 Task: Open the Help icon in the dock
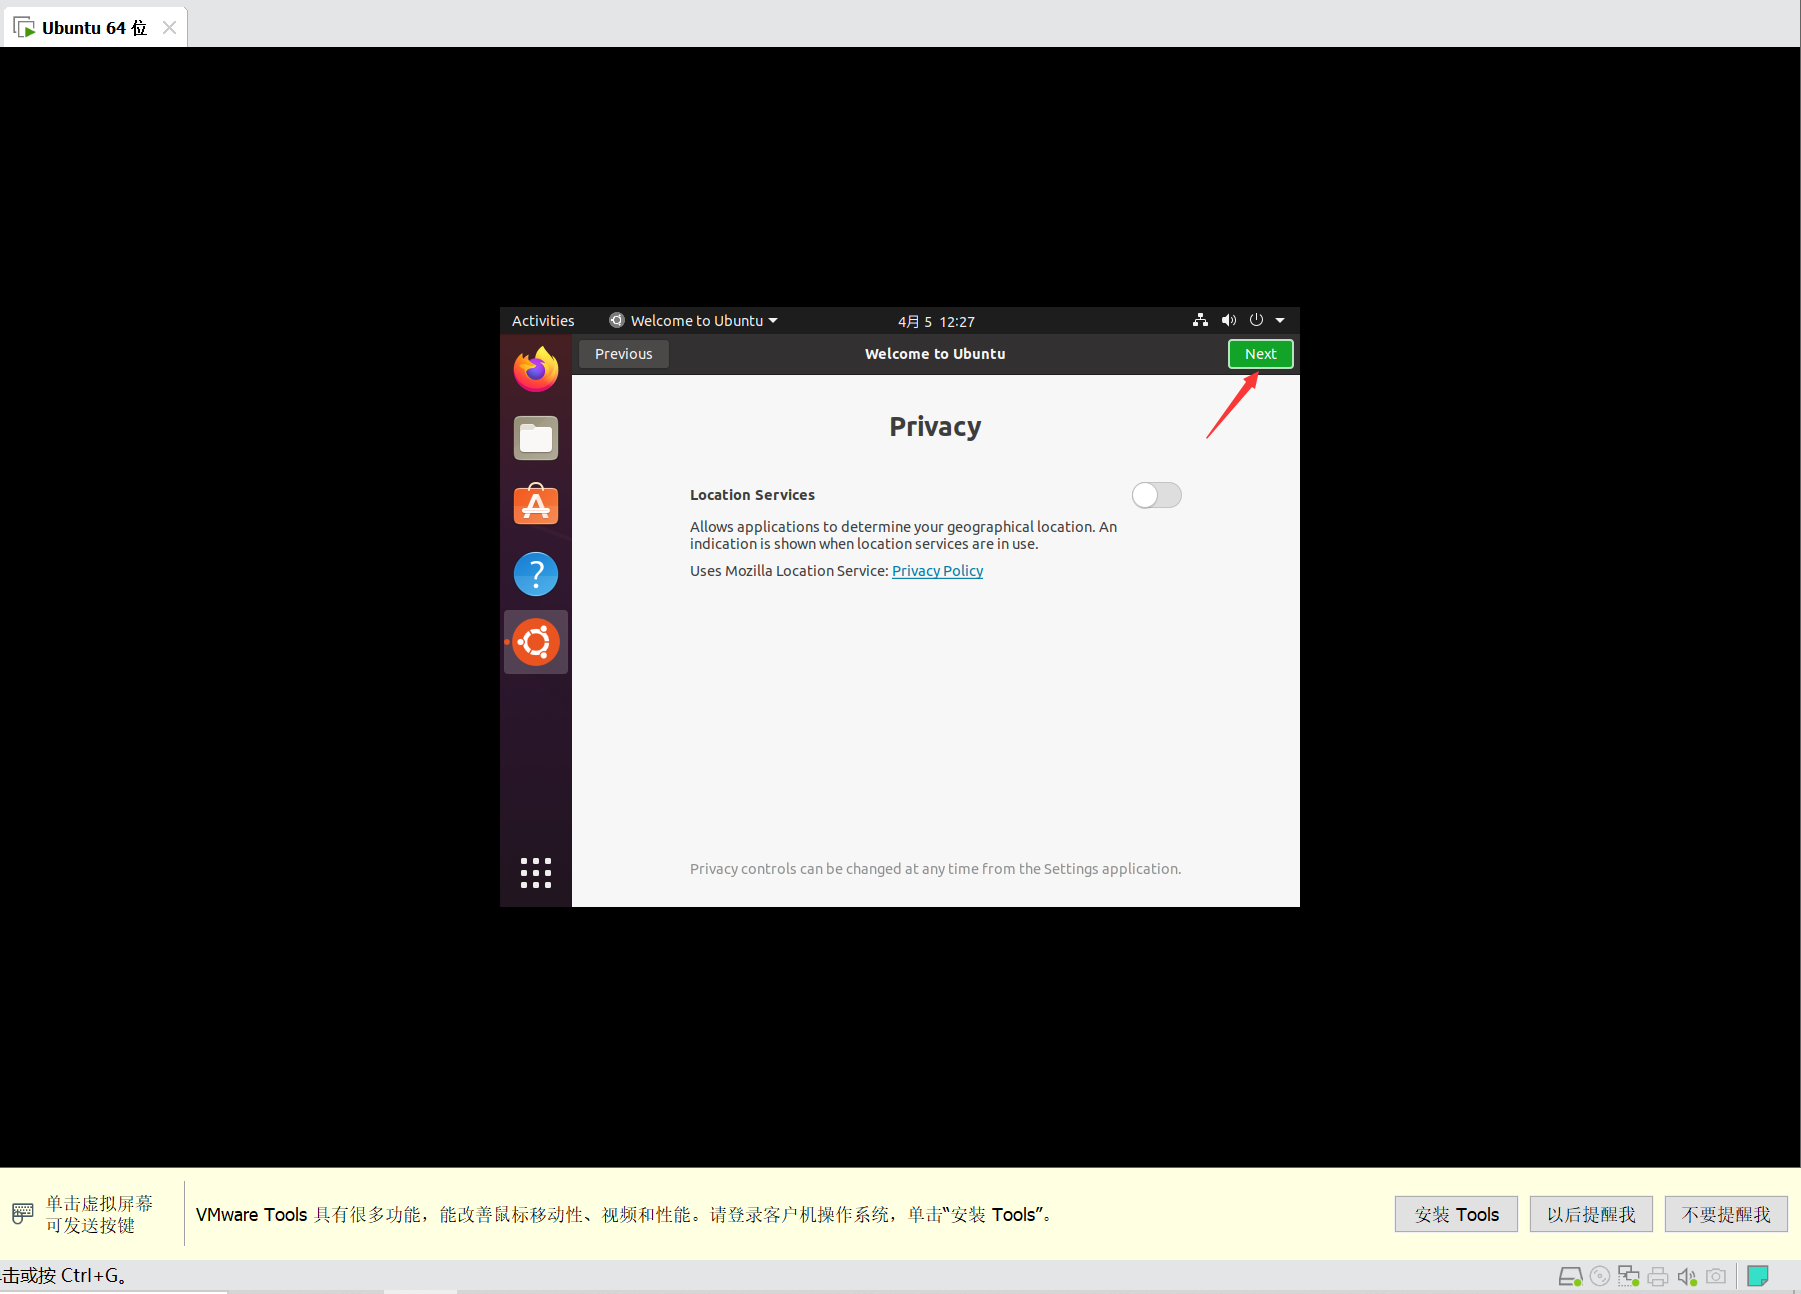tap(536, 574)
